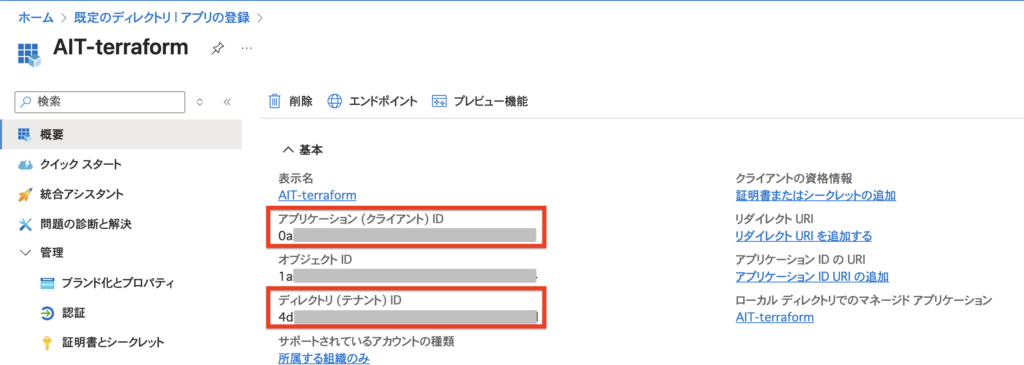Click the diagnose and solve problems wrench icon
The height and width of the screenshot is (365, 1024).
coord(25,224)
